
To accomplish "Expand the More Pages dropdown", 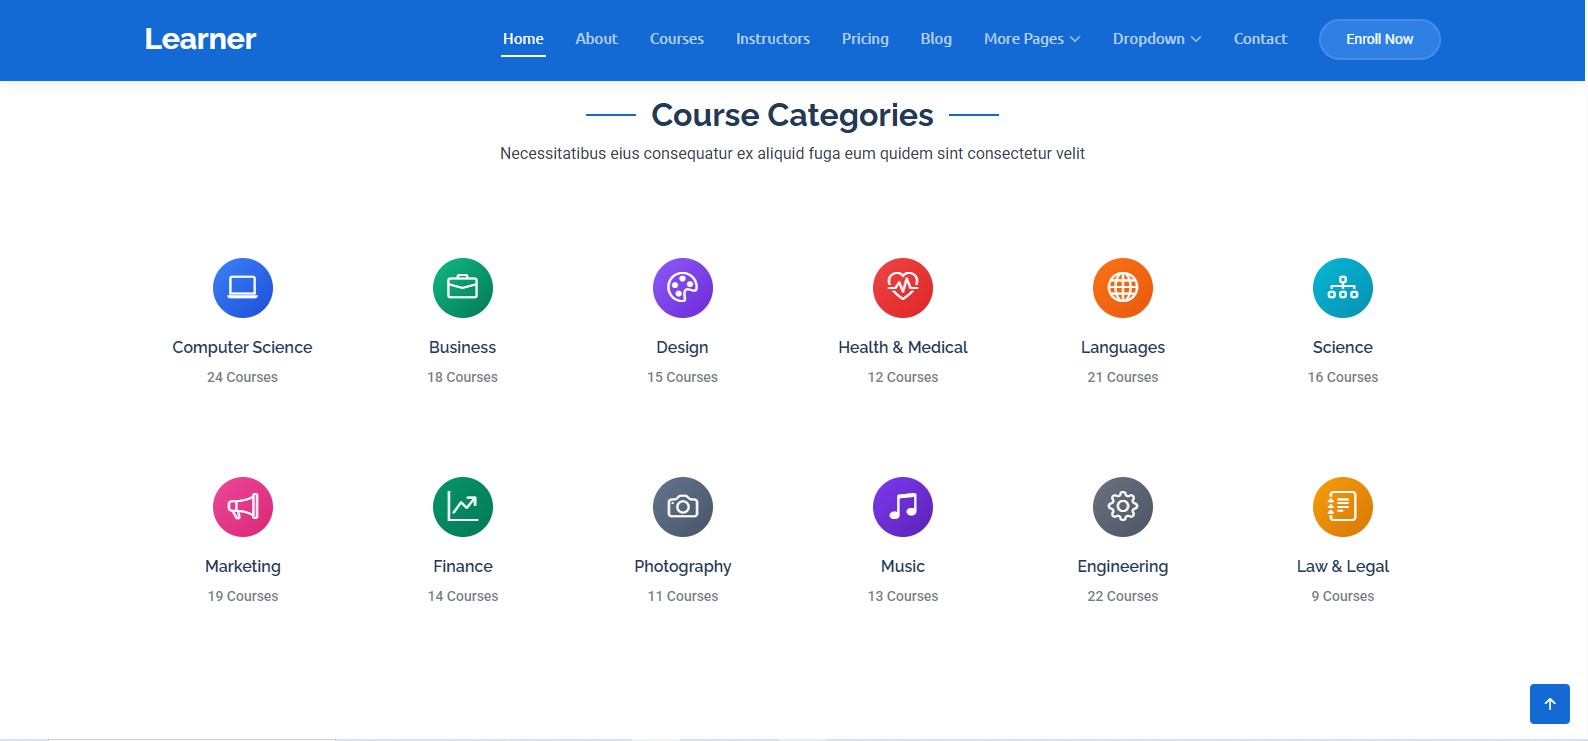I will (x=1031, y=39).
